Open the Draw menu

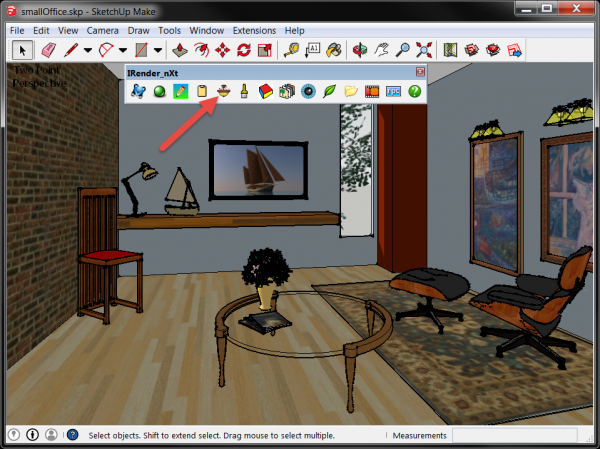point(139,31)
